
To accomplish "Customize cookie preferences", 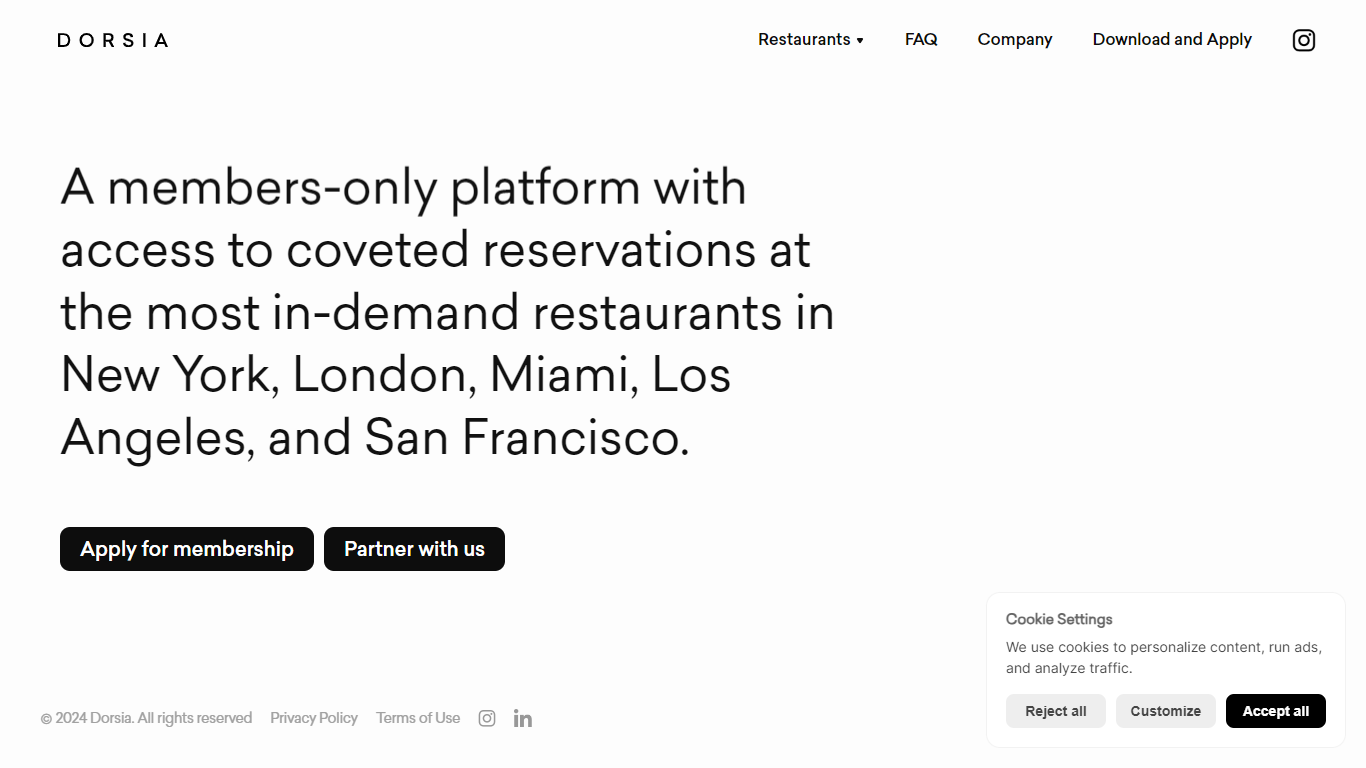I will point(1166,711).
